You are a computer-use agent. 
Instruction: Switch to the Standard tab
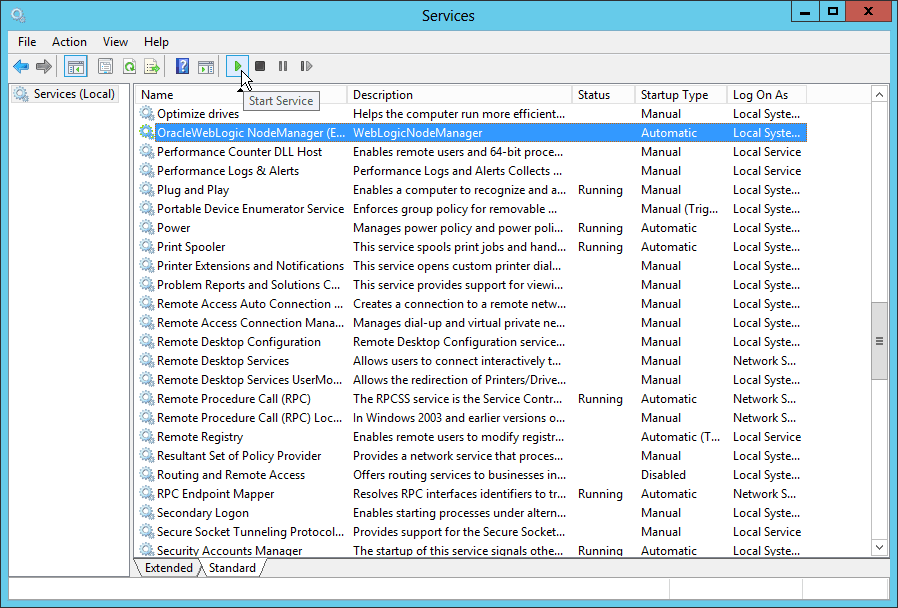(x=232, y=568)
